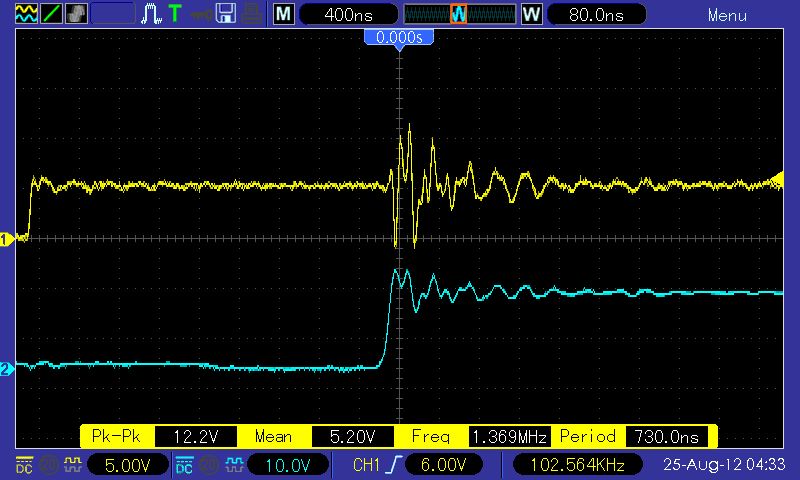Click the Freq measurement label
The width and height of the screenshot is (800, 480).
431,437
